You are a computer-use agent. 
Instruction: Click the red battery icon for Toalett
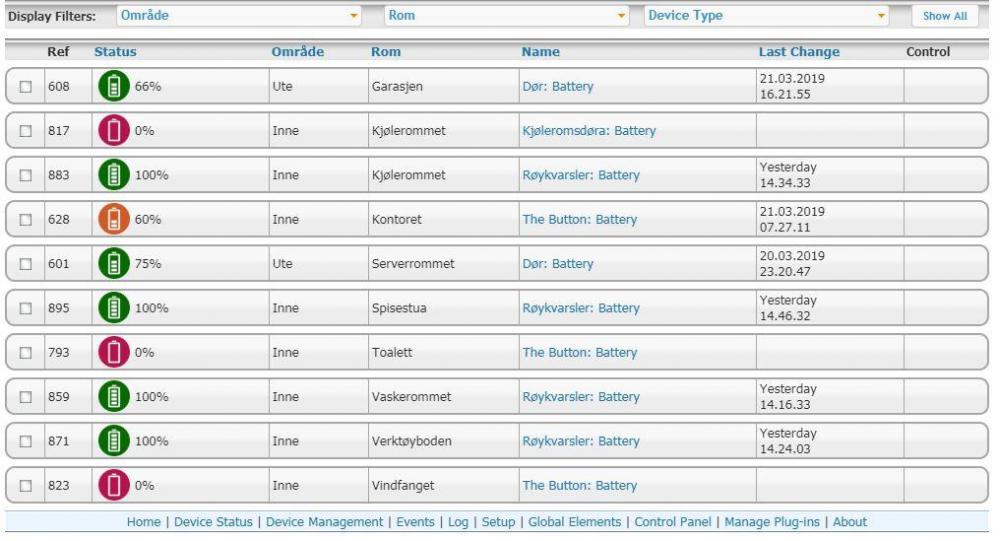point(112,352)
